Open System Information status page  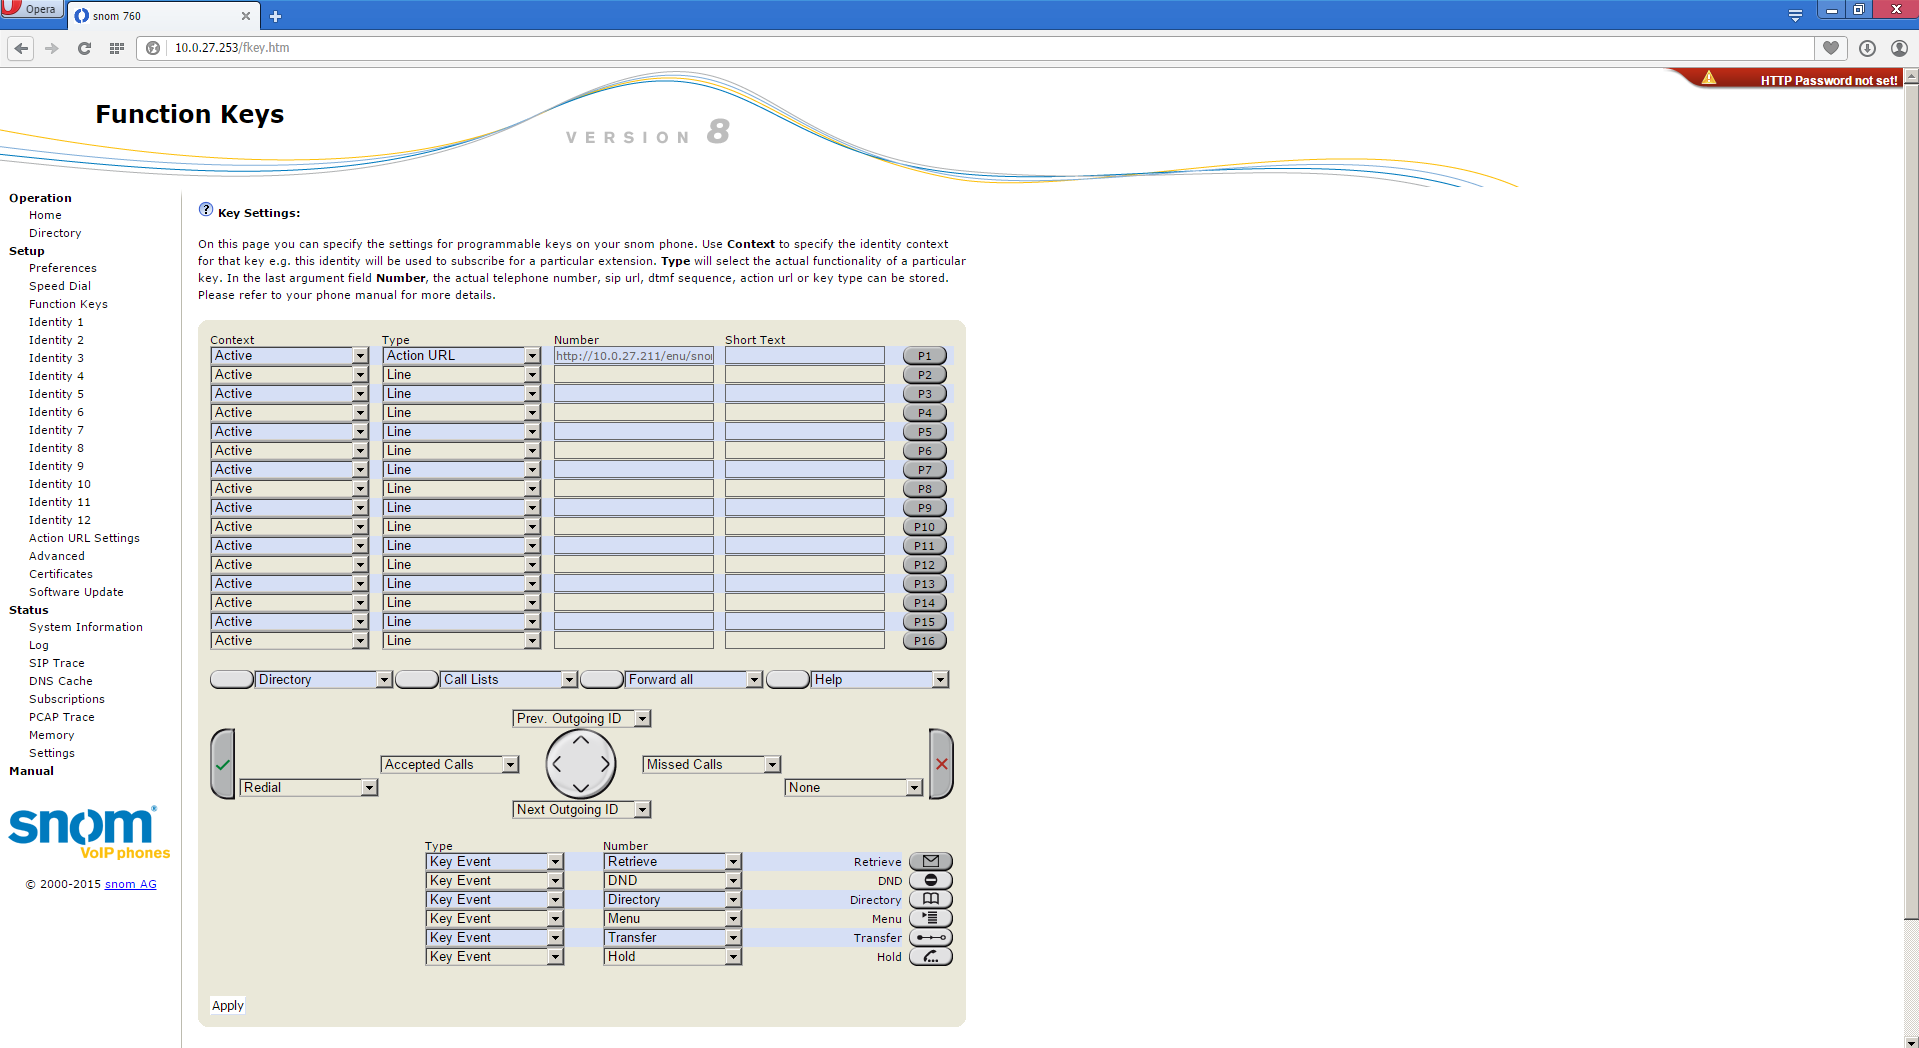point(85,627)
